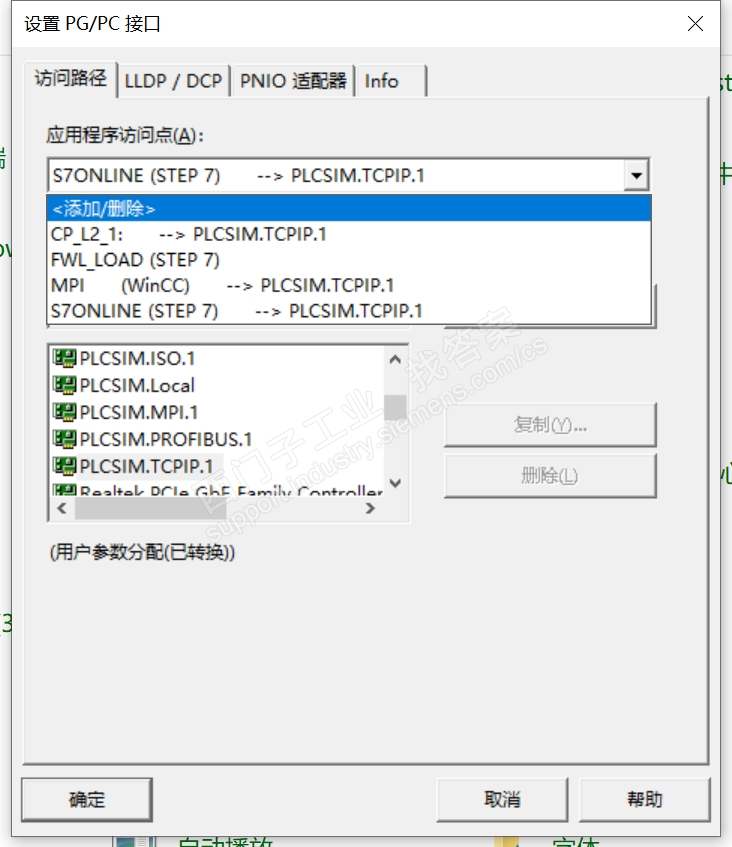732x847 pixels.
Task: Click the PLCSIM.Local adapter icon
Action: [64, 385]
